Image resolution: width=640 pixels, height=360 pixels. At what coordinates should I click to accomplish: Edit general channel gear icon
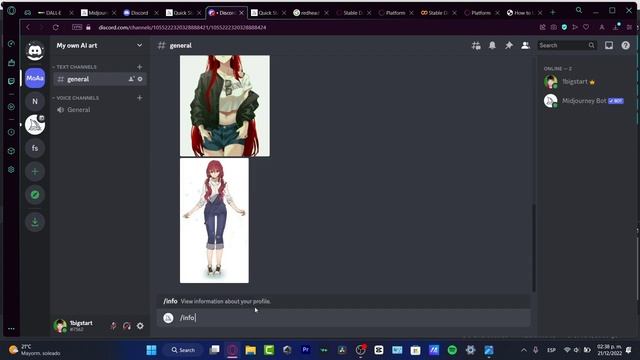pyautogui.click(x=140, y=79)
